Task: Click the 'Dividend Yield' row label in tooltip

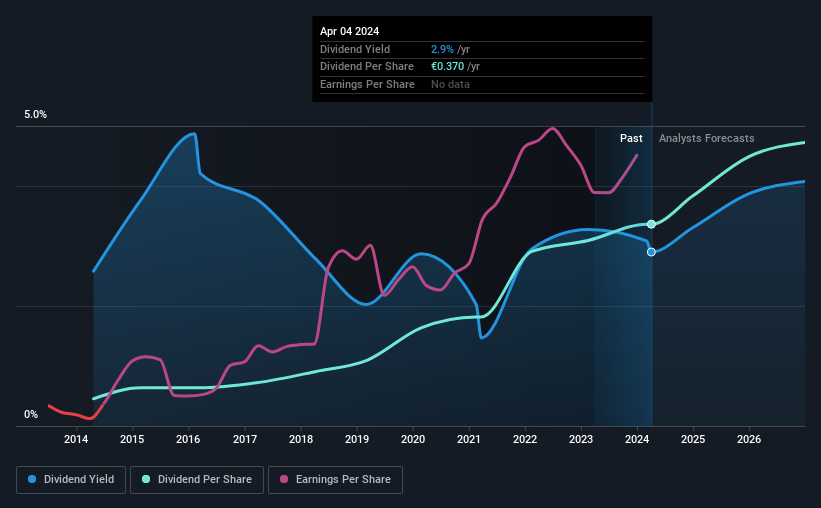Action: 355,49
